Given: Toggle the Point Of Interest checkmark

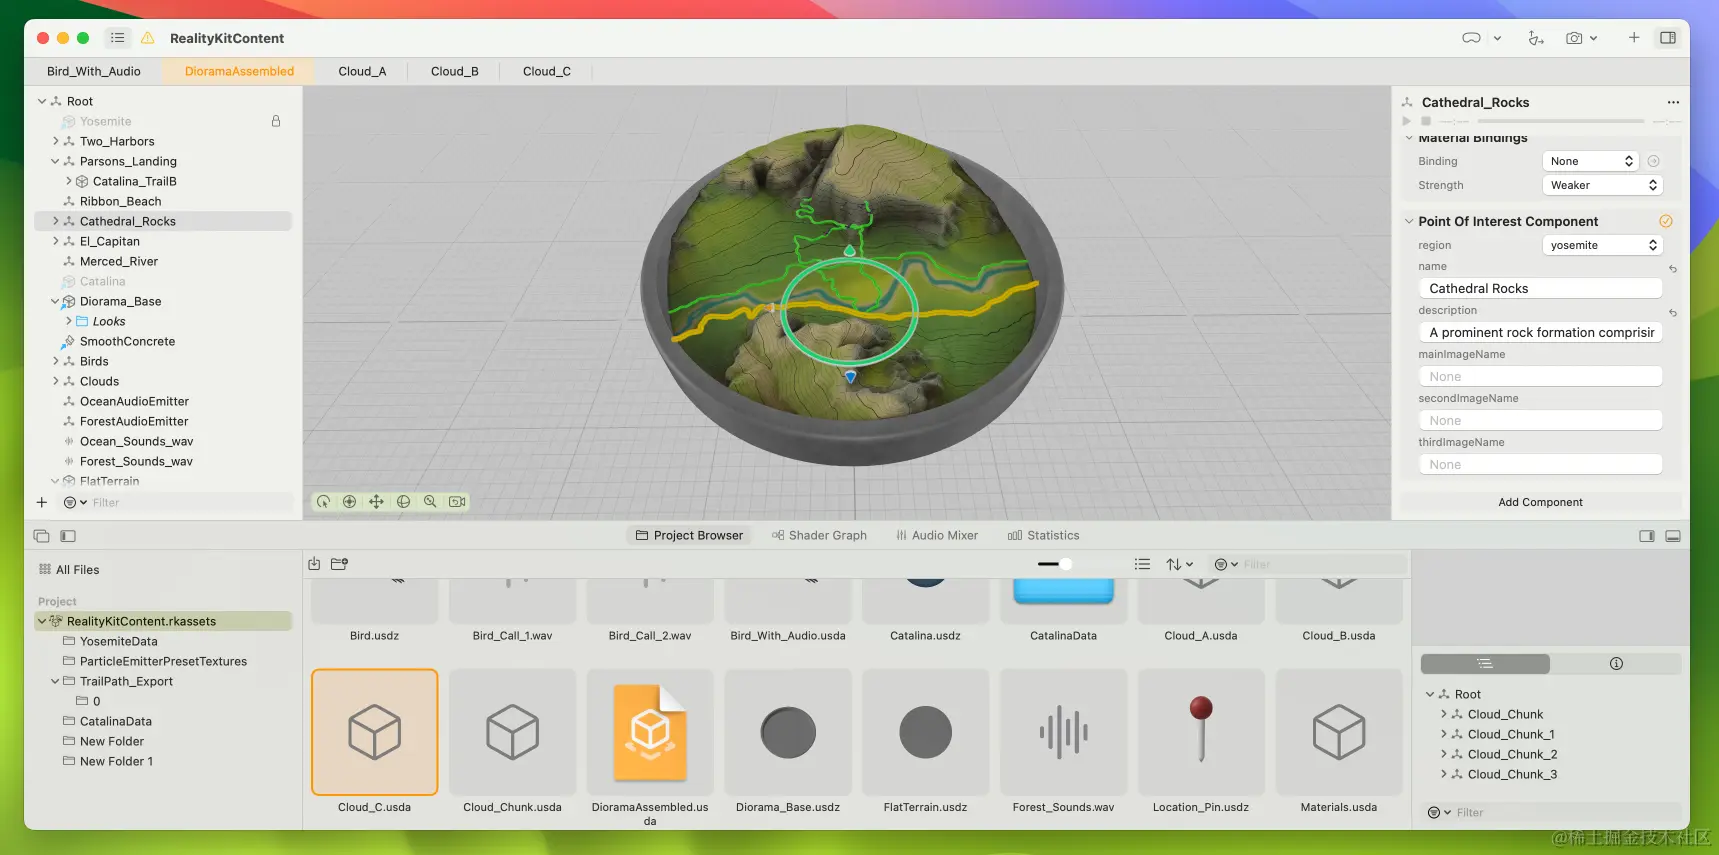Looking at the screenshot, I should point(1666,221).
